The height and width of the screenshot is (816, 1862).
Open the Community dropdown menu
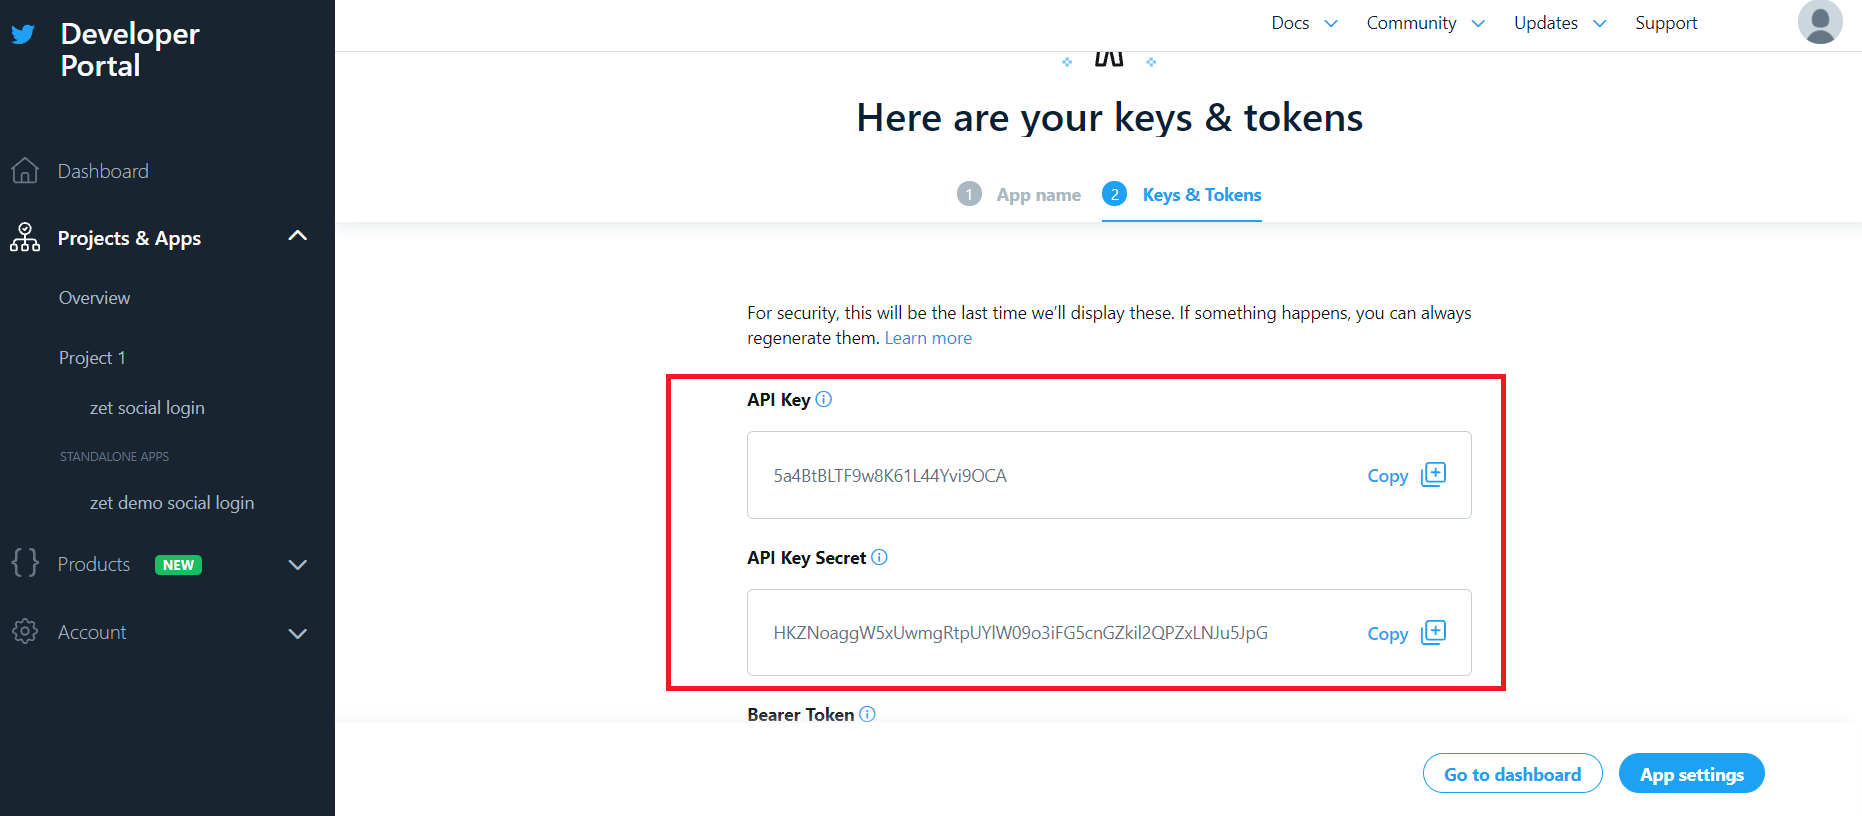point(1425,23)
